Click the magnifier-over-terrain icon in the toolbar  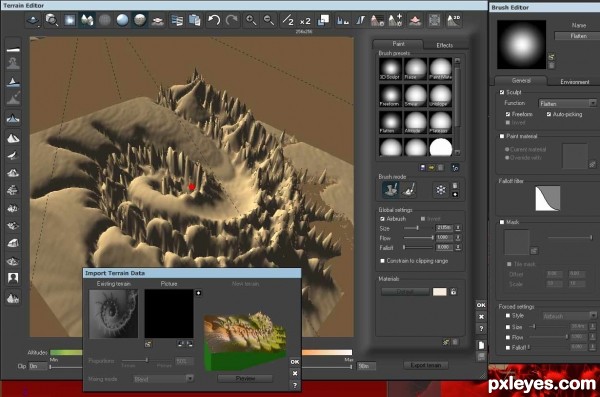pos(51,20)
